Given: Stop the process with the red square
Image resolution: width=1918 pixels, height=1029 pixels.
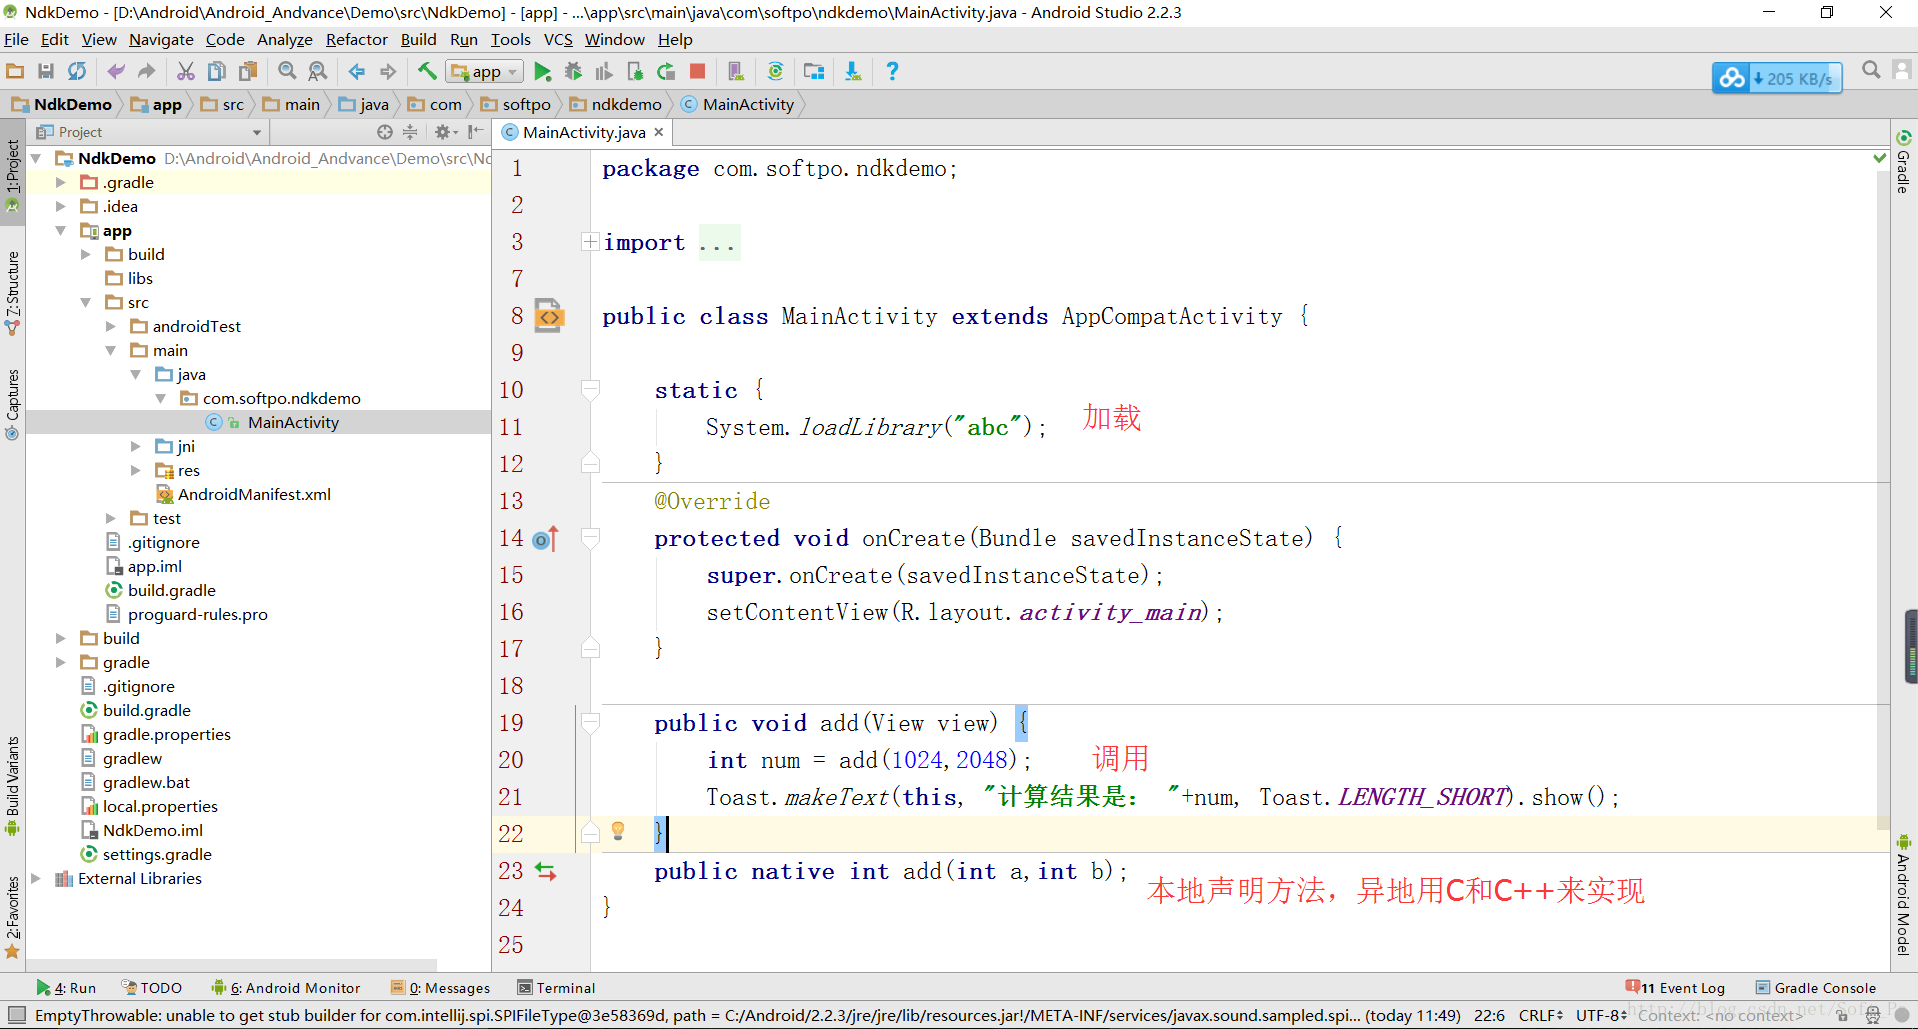Looking at the screenshot, I should (698, 71).
